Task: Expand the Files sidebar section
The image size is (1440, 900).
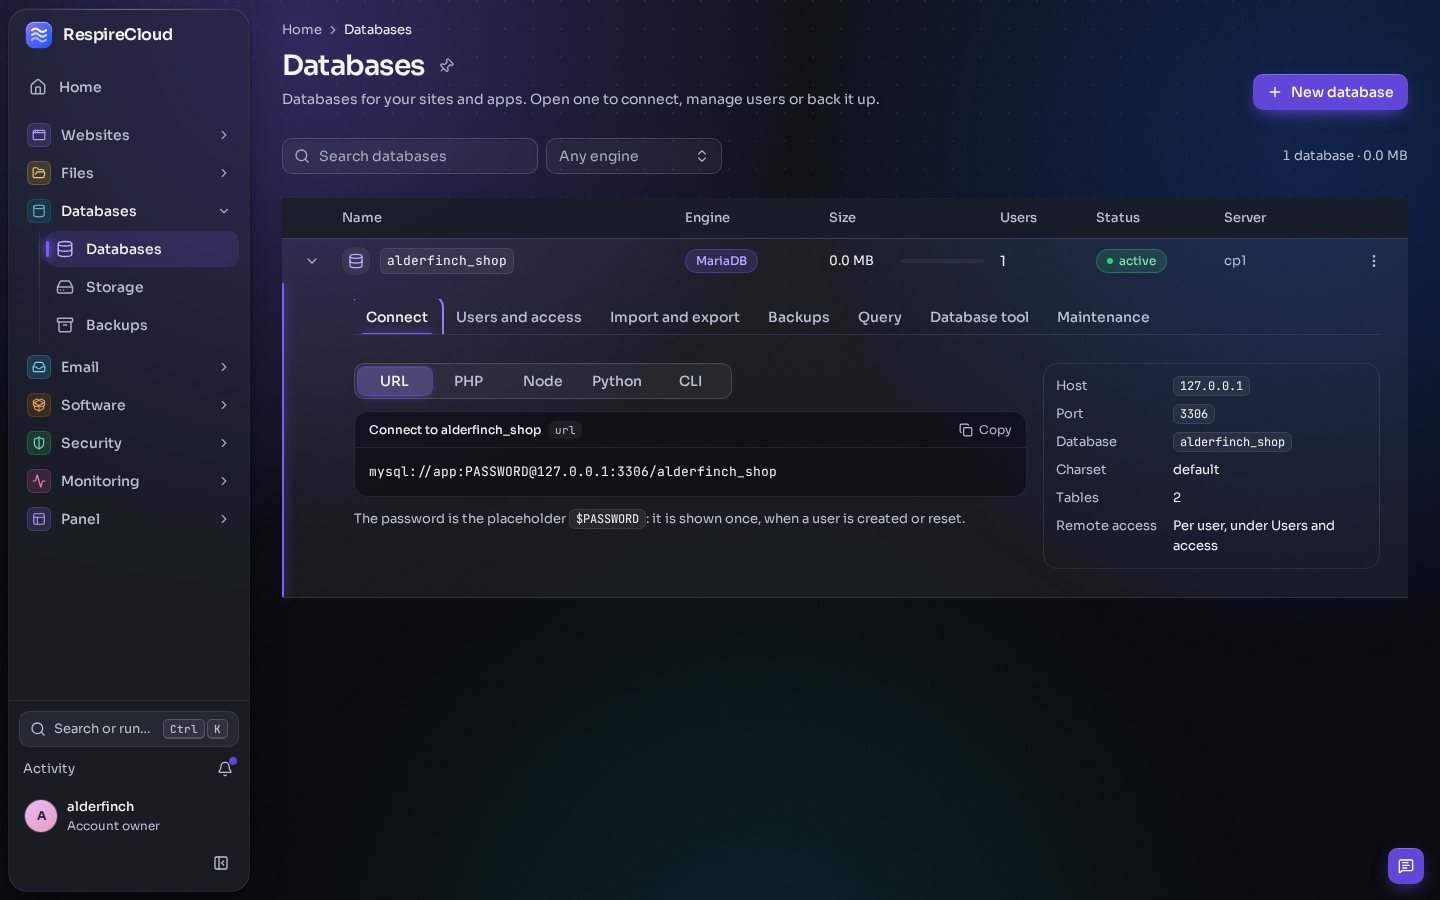Action: [x=129, y=173]
